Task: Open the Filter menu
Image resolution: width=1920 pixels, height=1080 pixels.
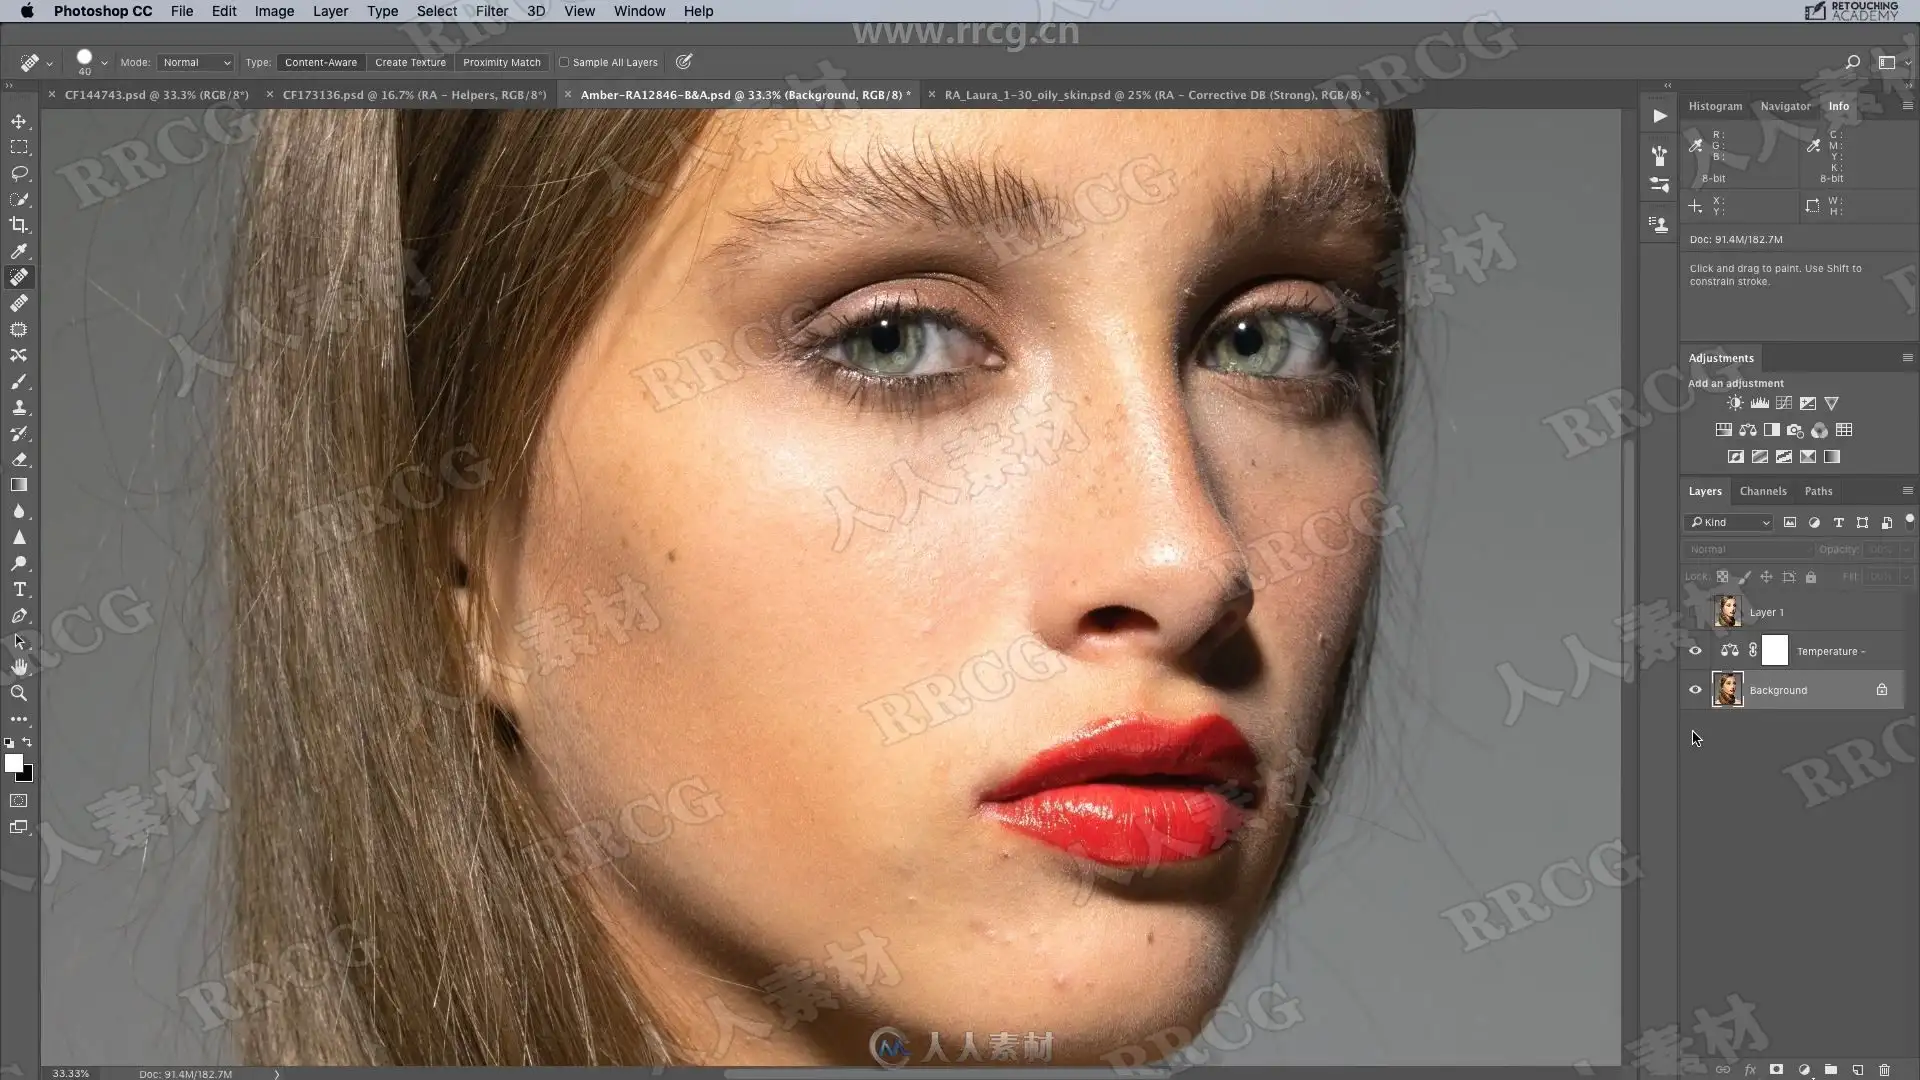Action: (x=491, y=11)
